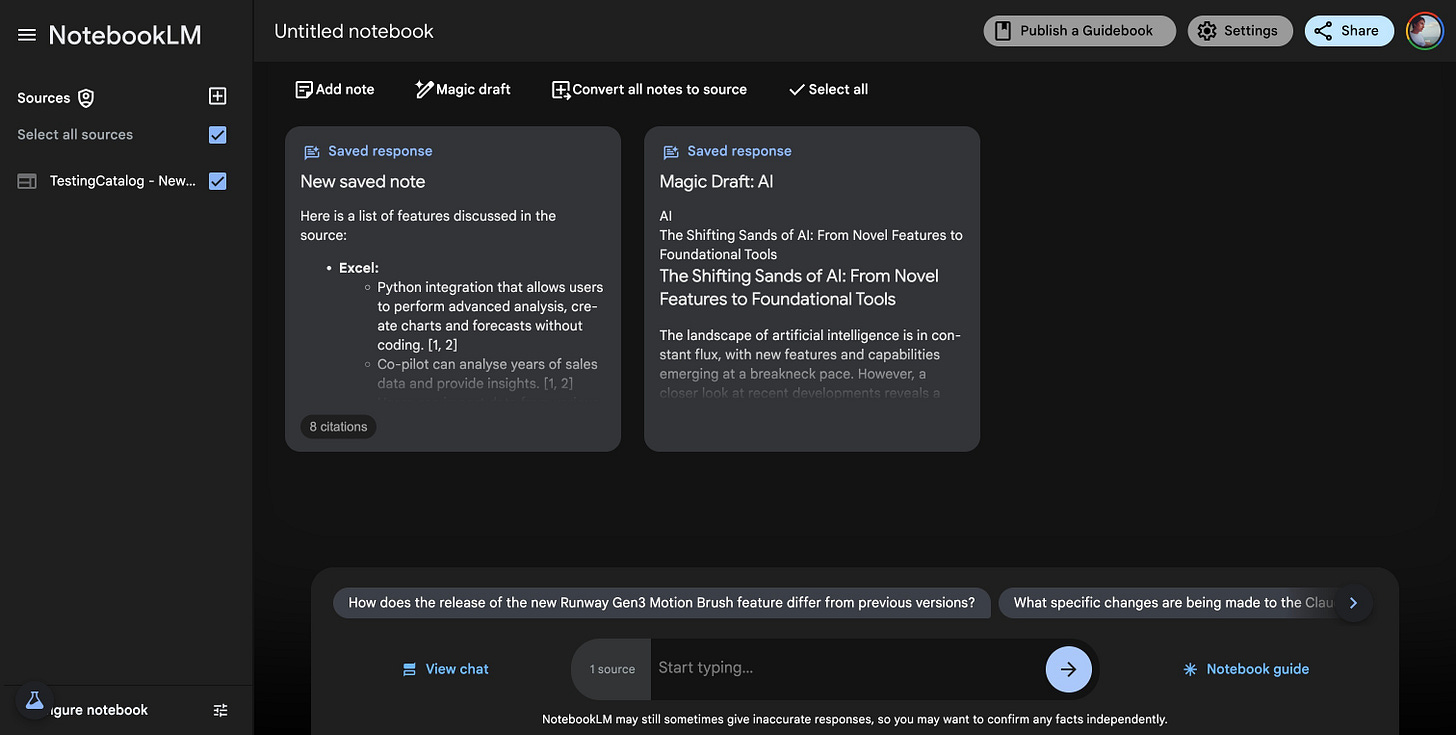
Task: Add a new source with plus icon
Action: [x=217, y=96]
